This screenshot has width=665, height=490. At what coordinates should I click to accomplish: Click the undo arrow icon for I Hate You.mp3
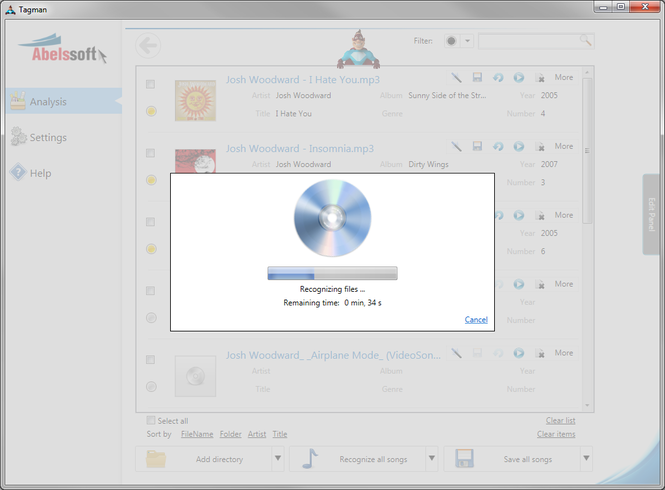pyautogui.click(x=498, y=78)
